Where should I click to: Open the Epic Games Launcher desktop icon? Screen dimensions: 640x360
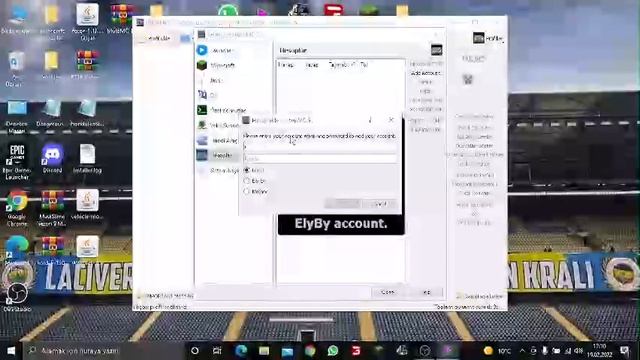(17, 162)
